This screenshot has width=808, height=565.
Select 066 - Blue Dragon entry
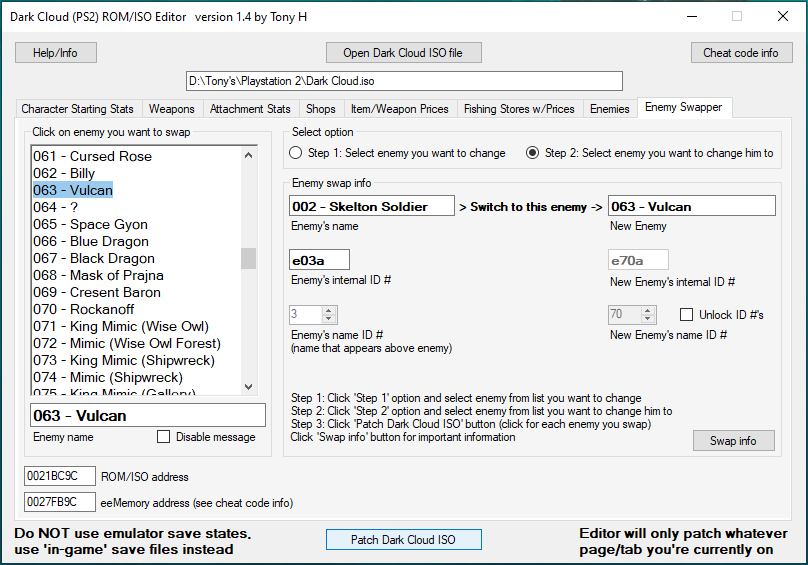pyautogui.click(x=136, y=241)
